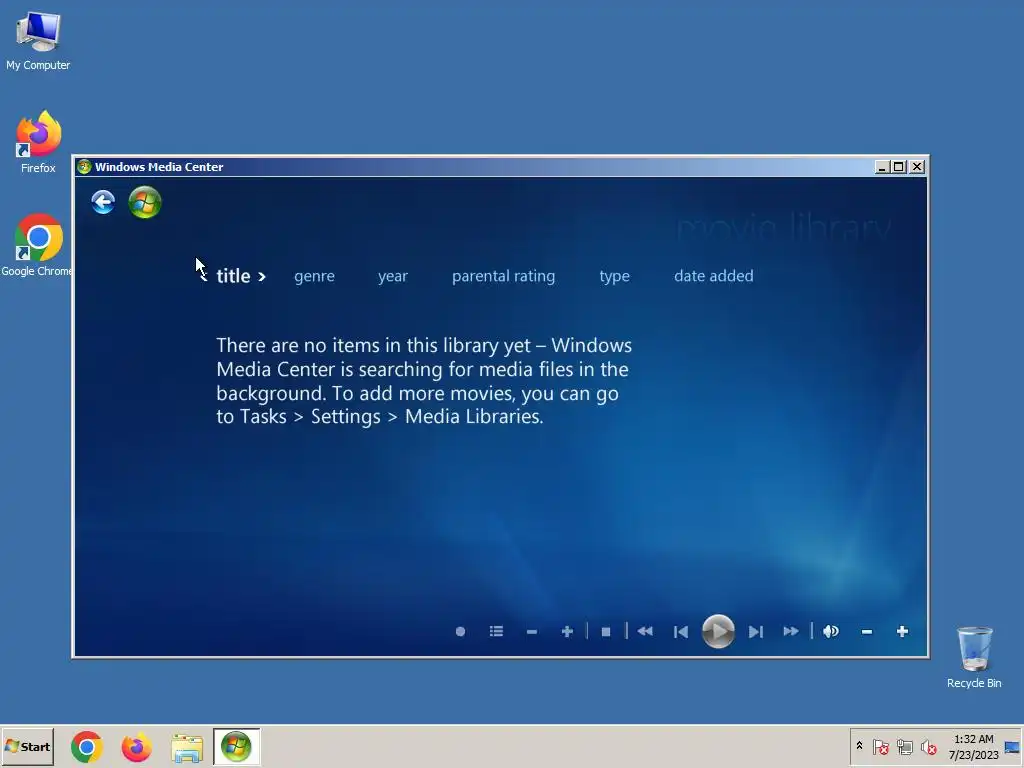Sort movies by date added
The image size is (1024, 768).
pos(714,276)
